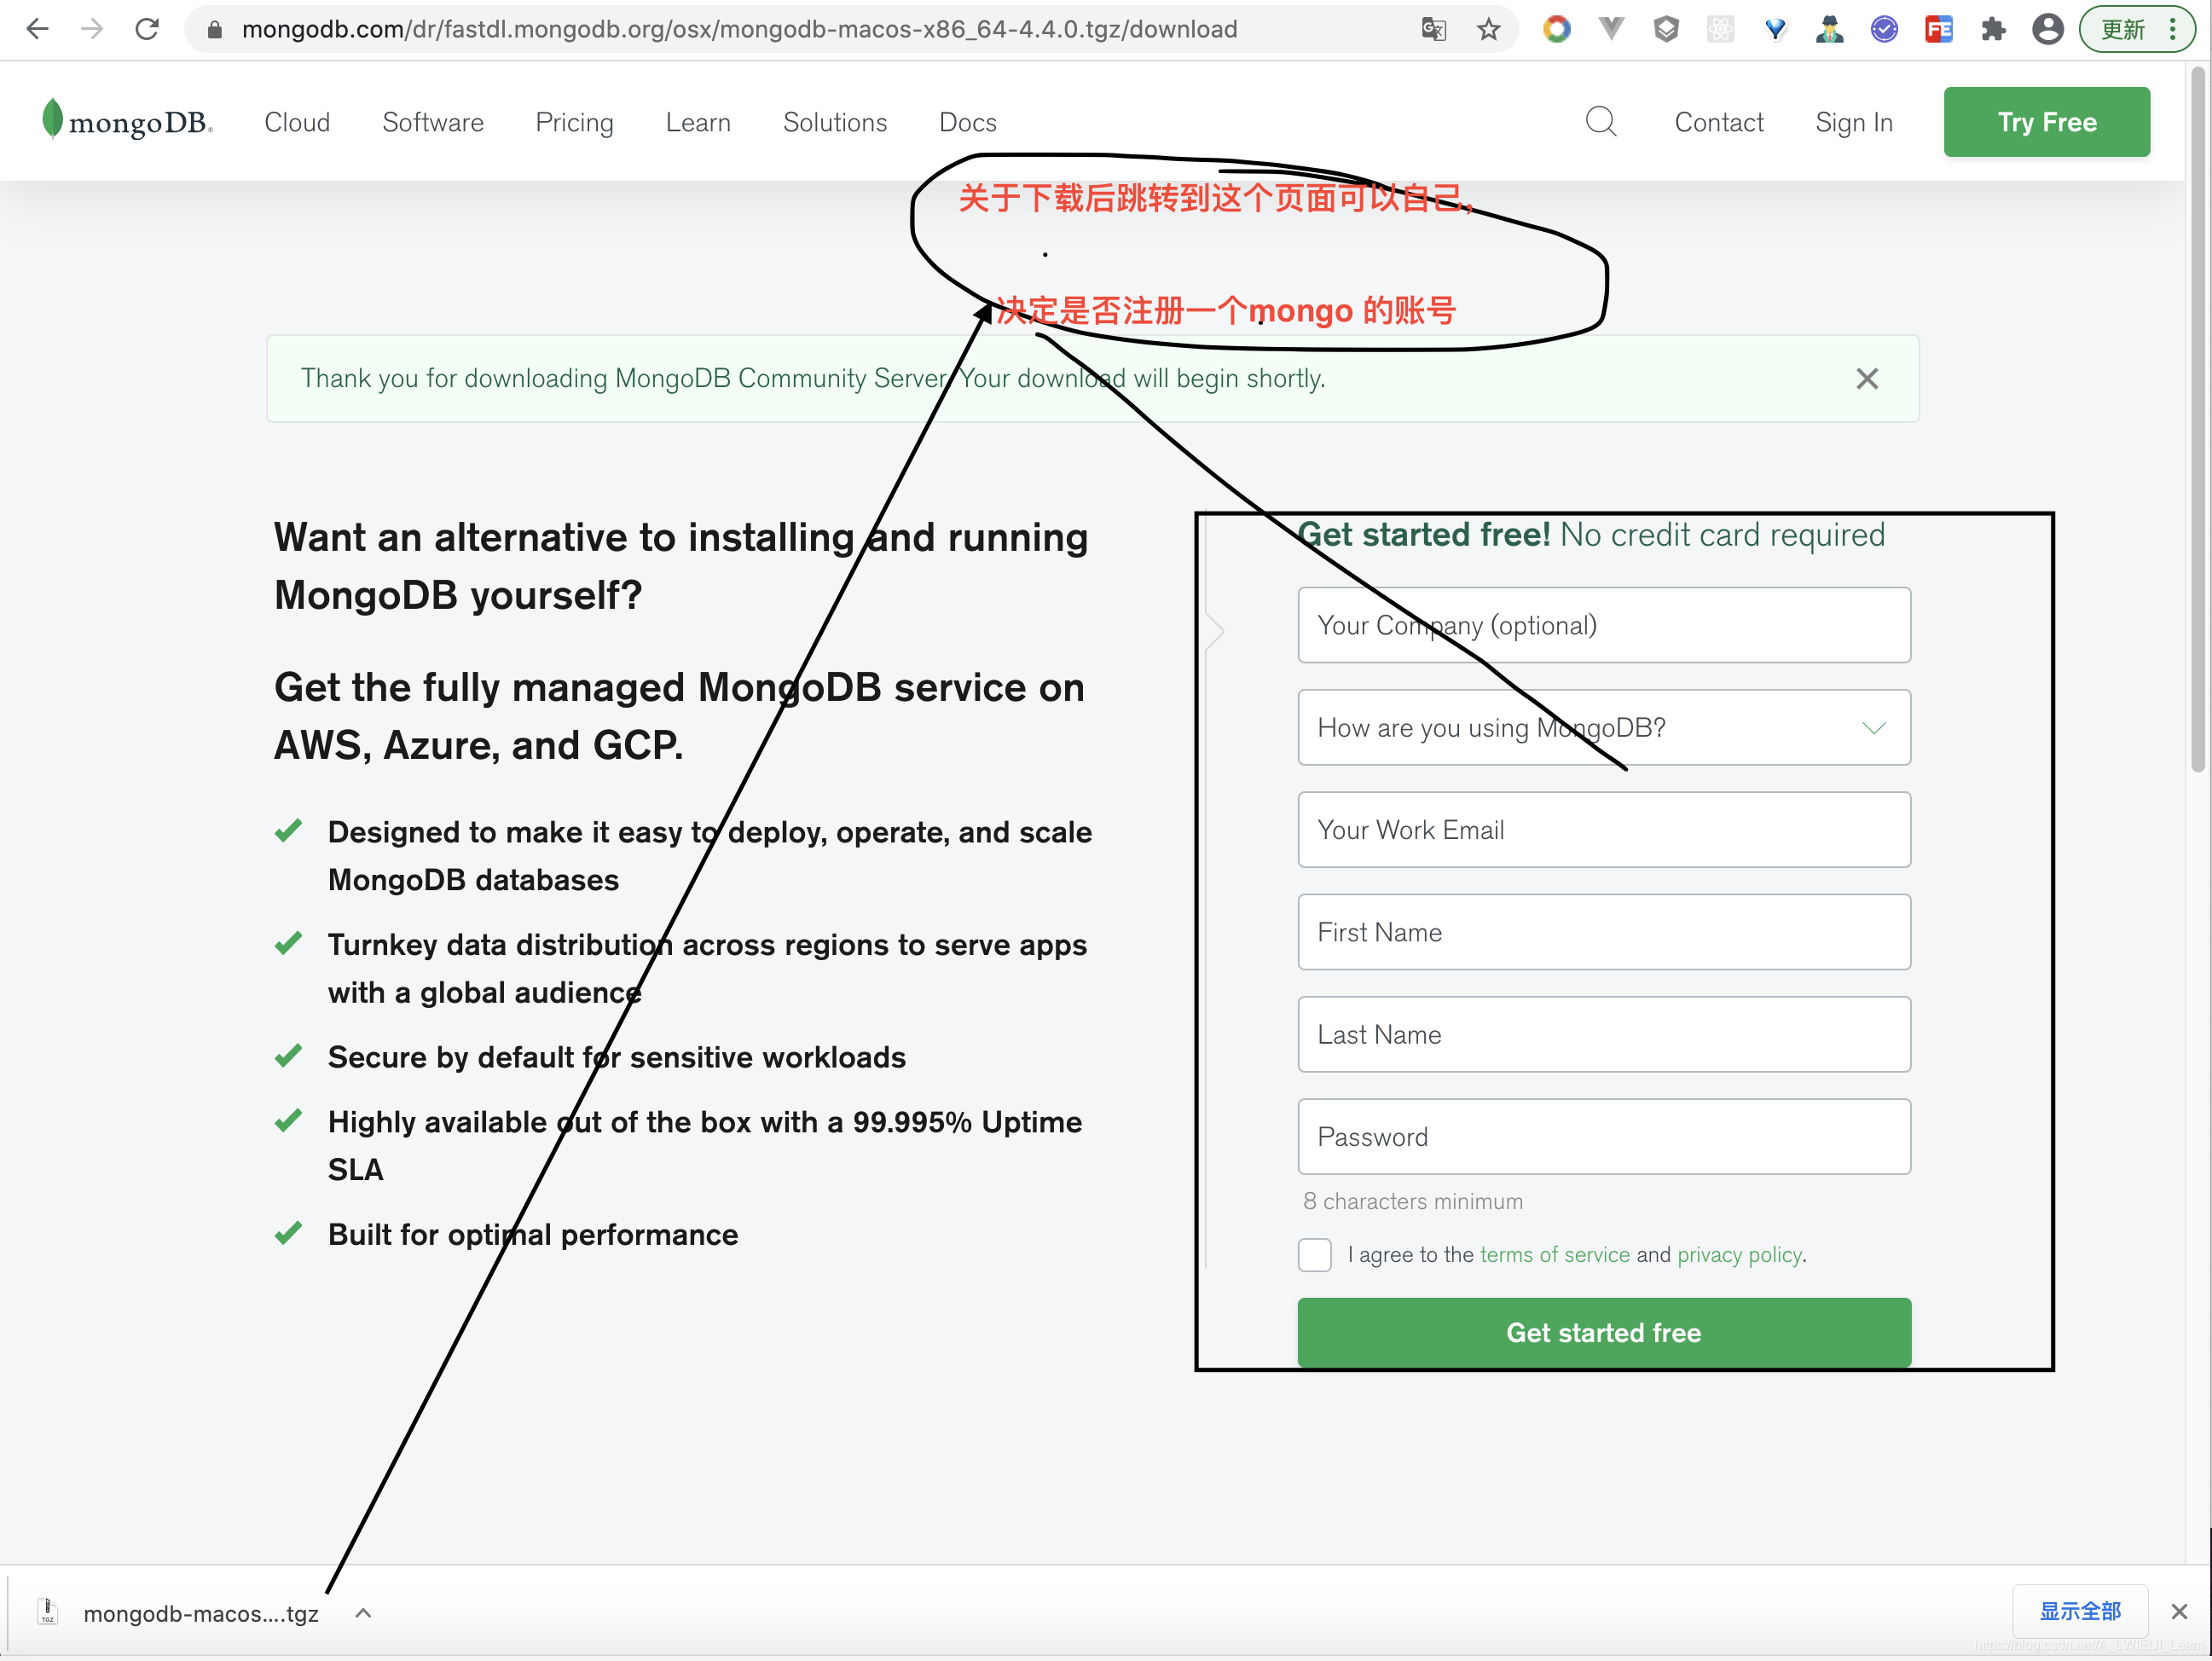The height and width of the screenshot is (1661, 2212).
Task: Open the Vimium extension
Action: [x=1777, y=29]
